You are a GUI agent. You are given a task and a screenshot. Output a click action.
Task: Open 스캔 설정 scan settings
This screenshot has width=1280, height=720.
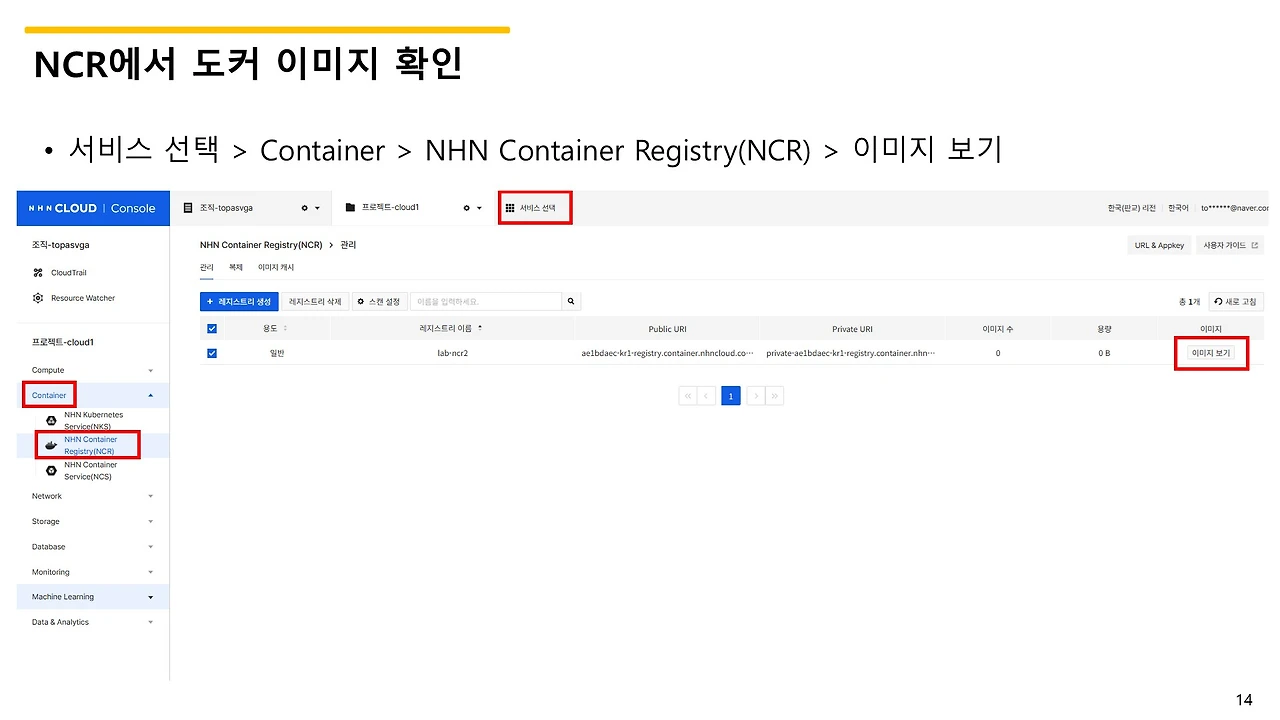point(379,301)
